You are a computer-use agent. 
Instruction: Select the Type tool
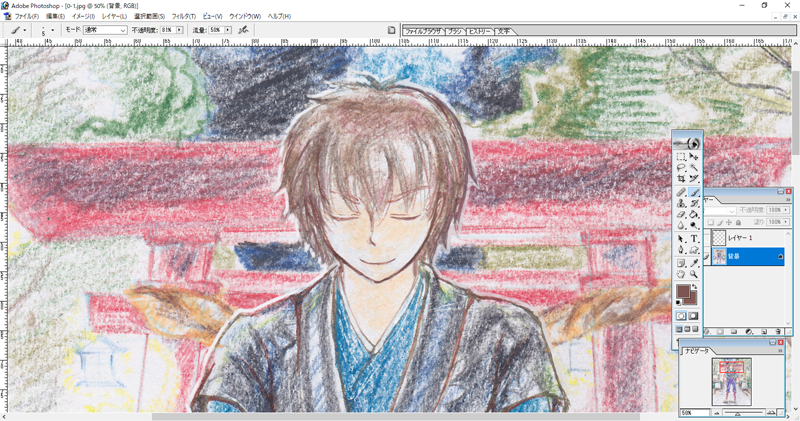(694, 239)
